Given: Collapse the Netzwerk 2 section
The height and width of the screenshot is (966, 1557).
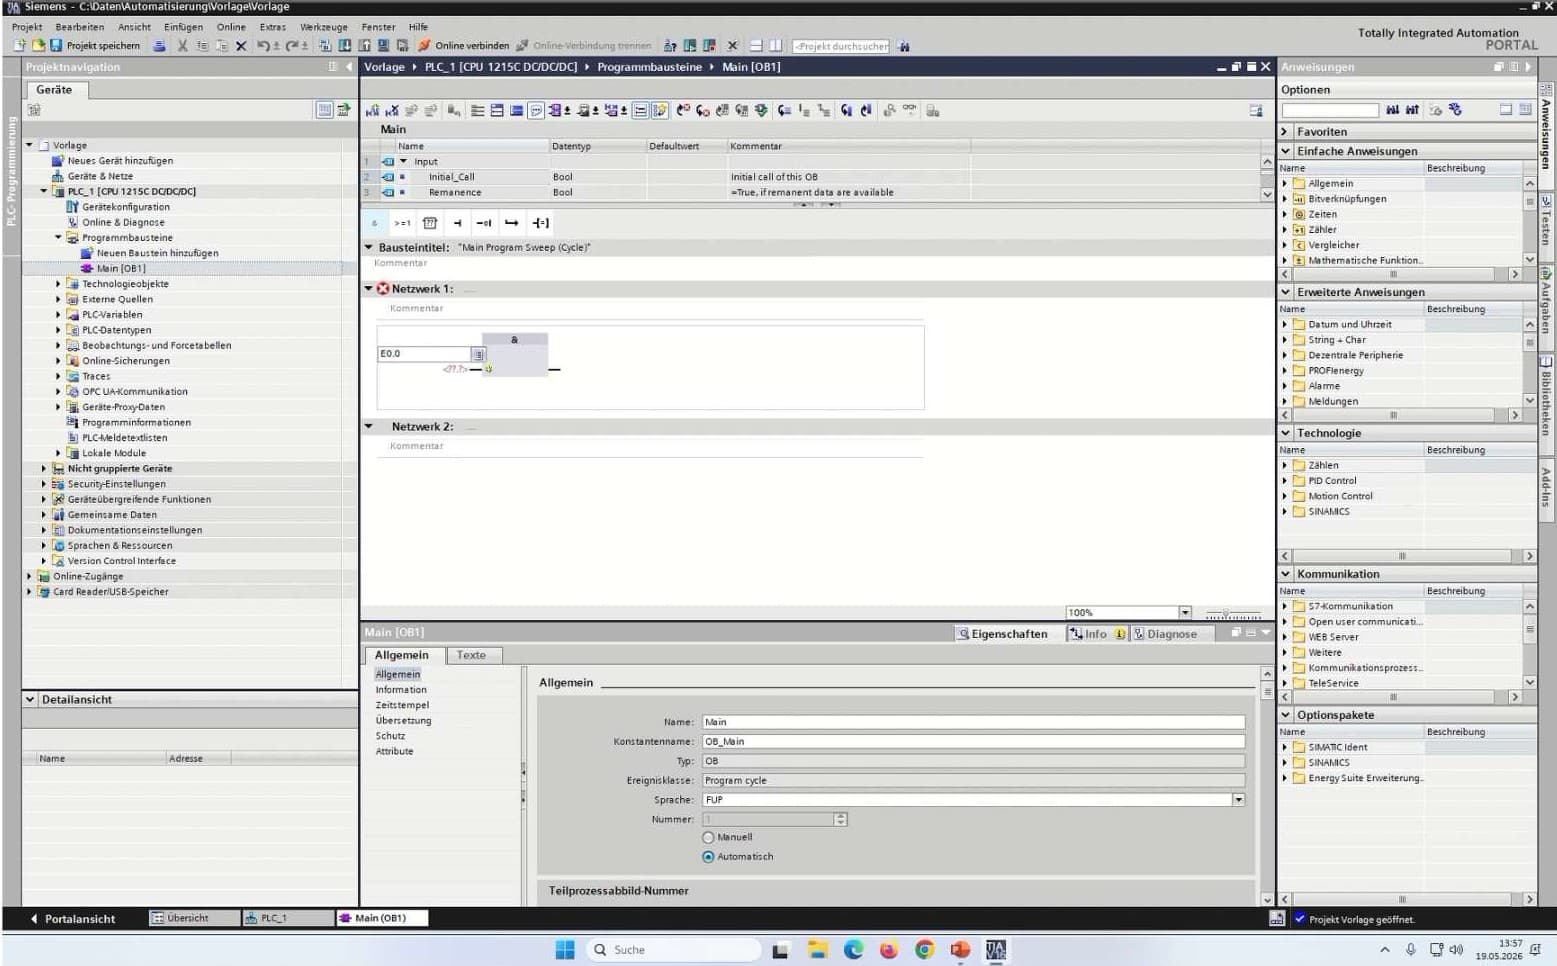Looking at the screenshot, I should click(369, 426).
